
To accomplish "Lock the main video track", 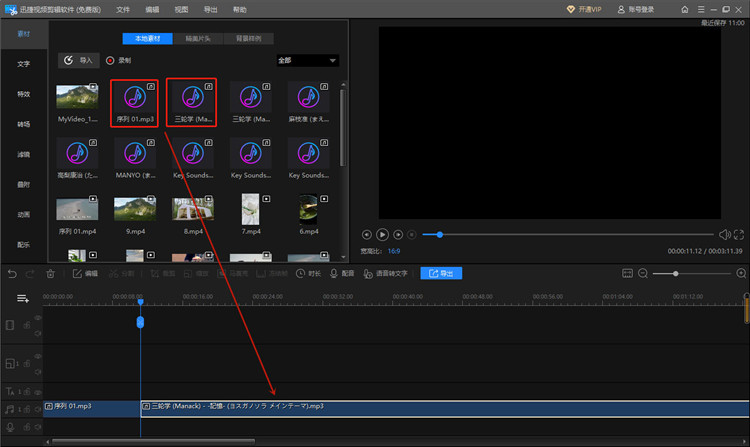I will 27,325.
